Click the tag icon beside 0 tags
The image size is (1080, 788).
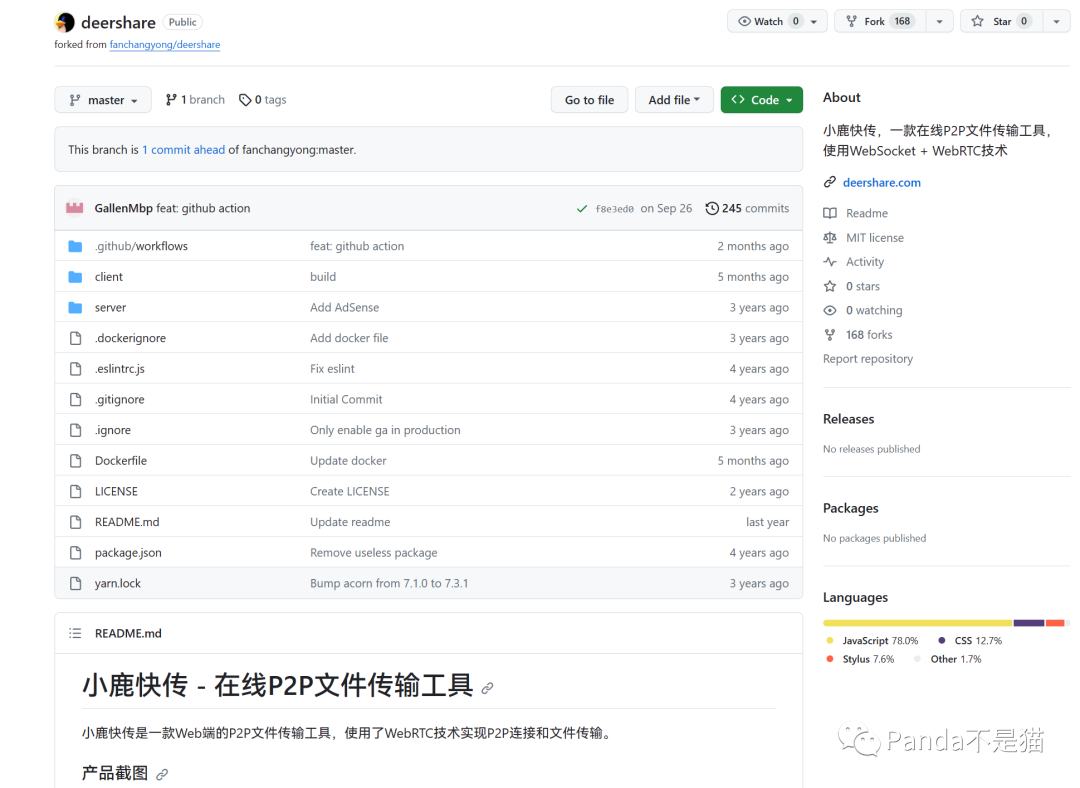point(245,100)
